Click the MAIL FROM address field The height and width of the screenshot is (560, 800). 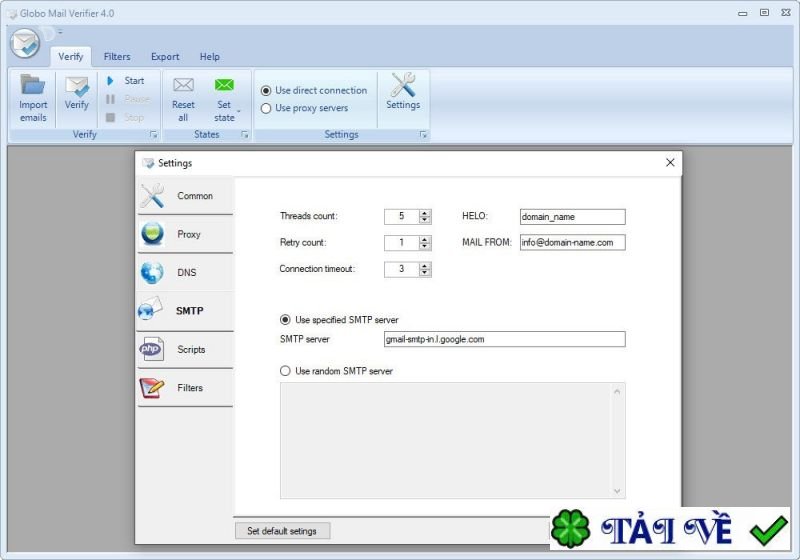(572, 242)
